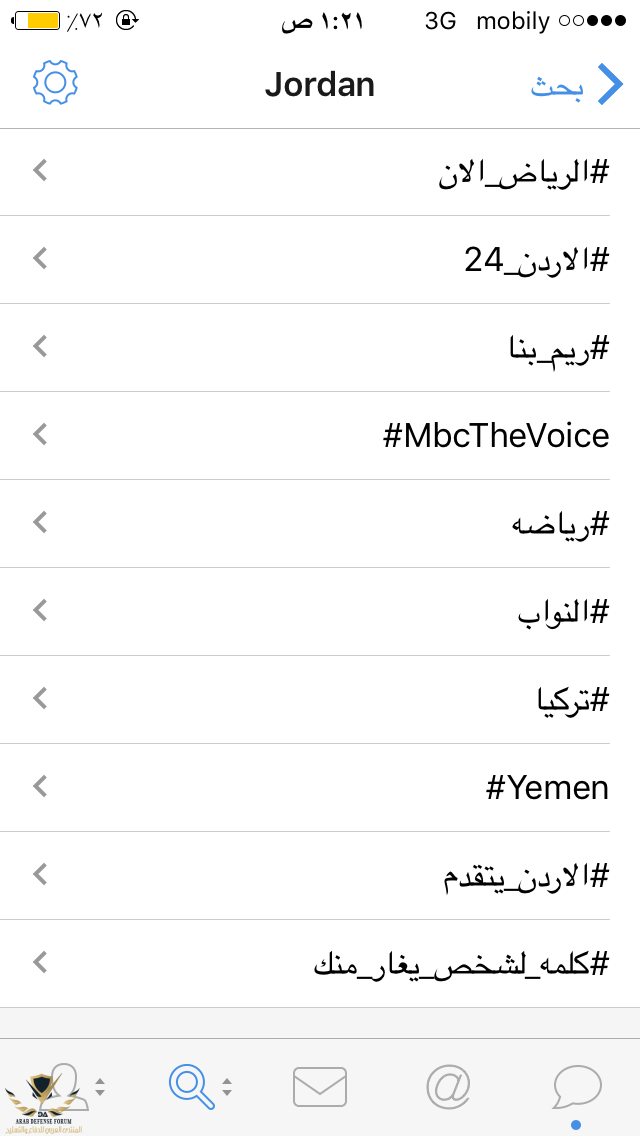Open the timeline speech bubble tab
Screen dimensions: 640x1136
[x=577, y=1087]
